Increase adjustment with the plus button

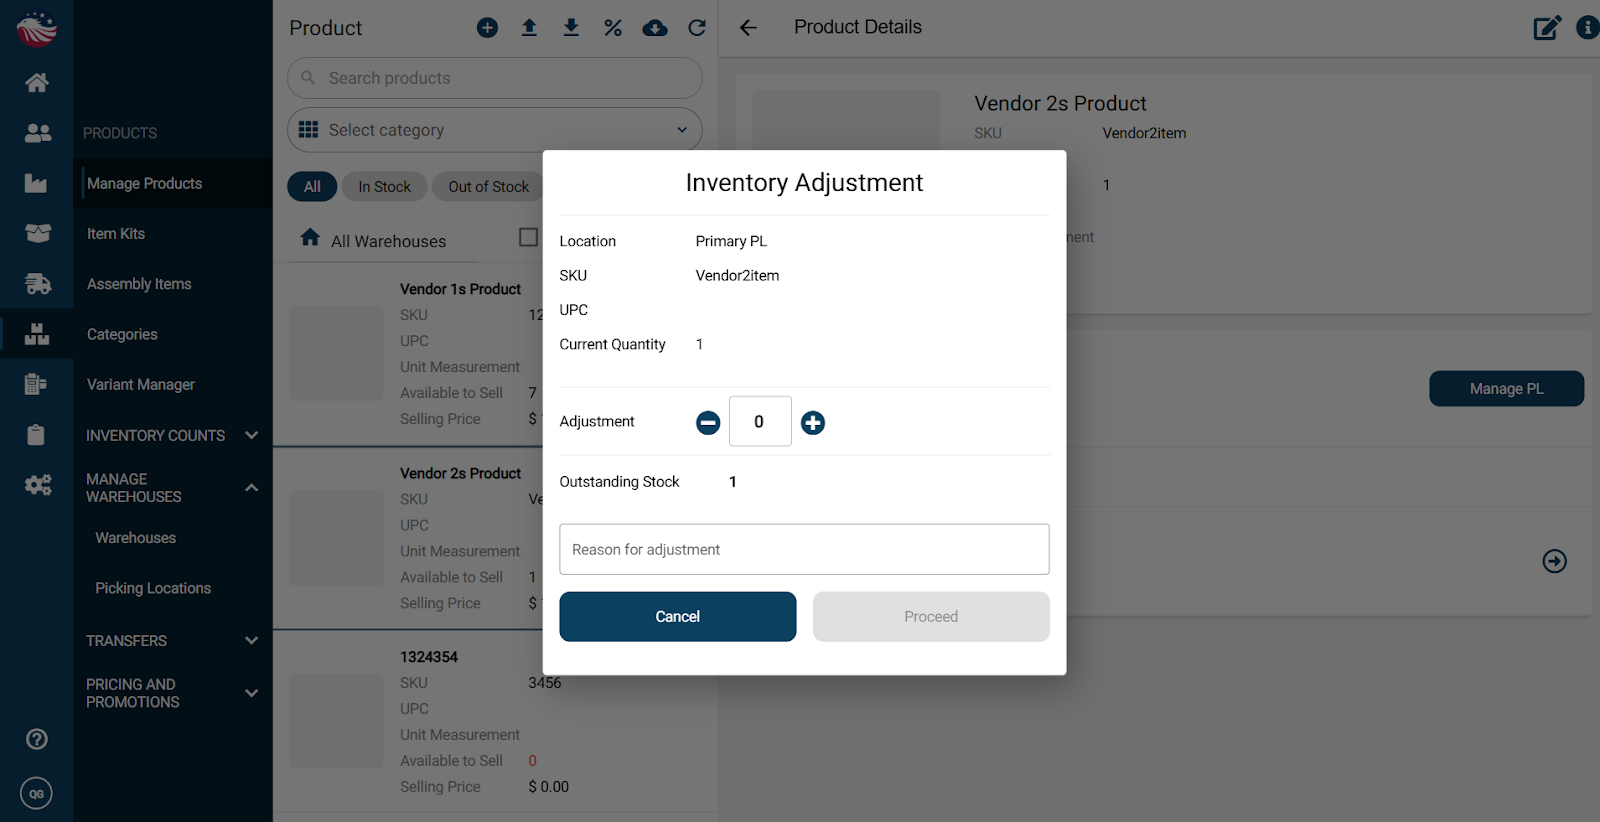click(813, 423)
